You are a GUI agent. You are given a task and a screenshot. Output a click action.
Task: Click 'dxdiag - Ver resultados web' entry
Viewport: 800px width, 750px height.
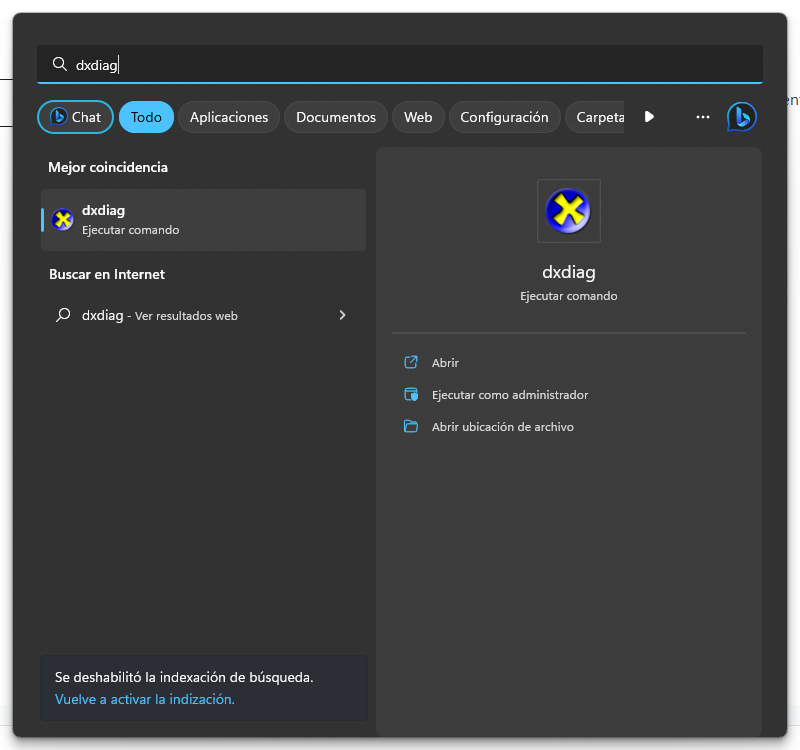click(x=204, y=315)
